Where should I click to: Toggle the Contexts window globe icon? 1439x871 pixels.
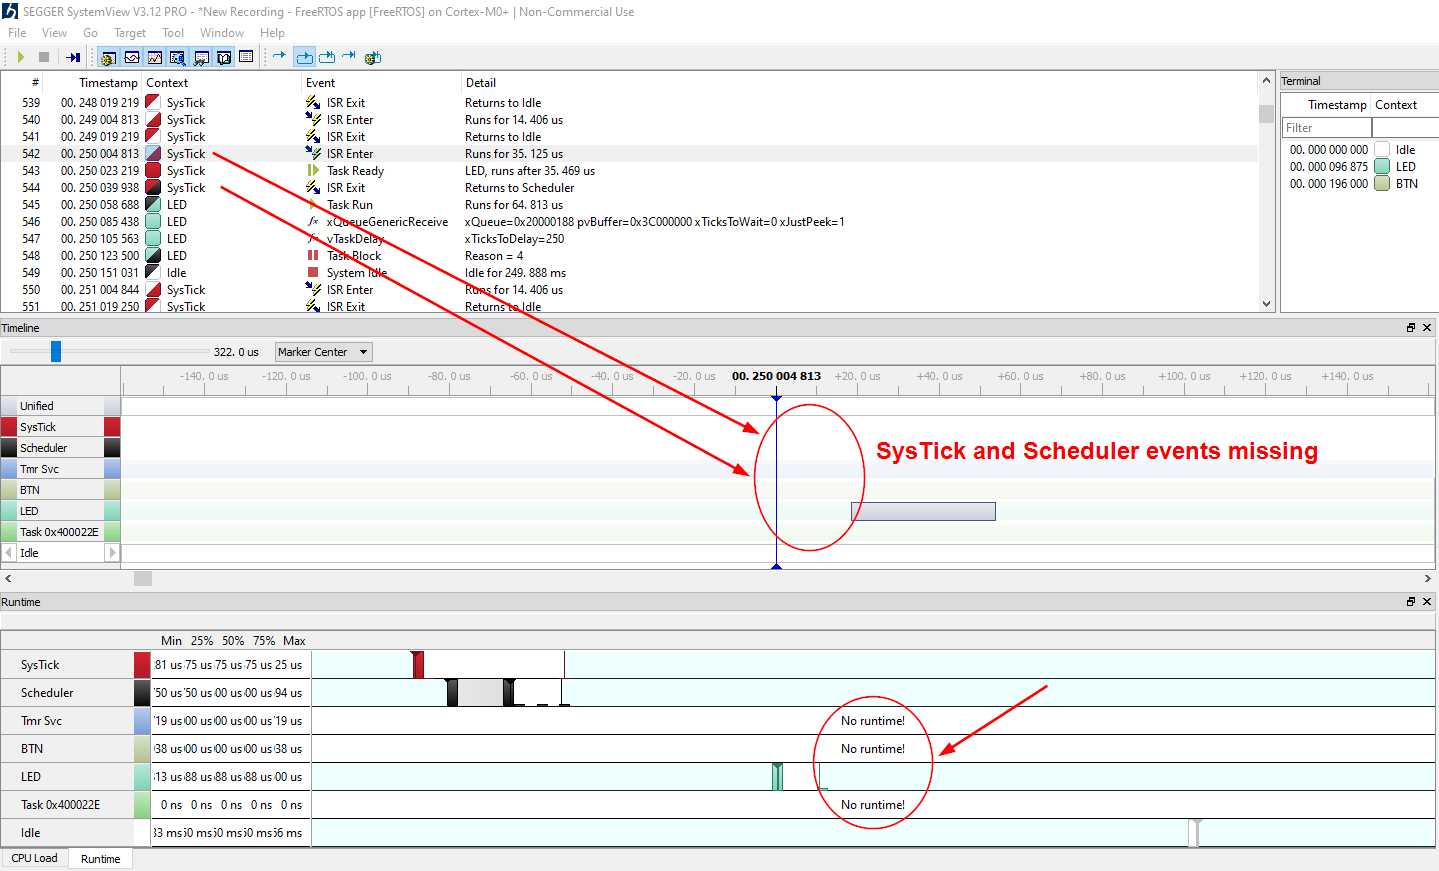click(x=178, y=57)
